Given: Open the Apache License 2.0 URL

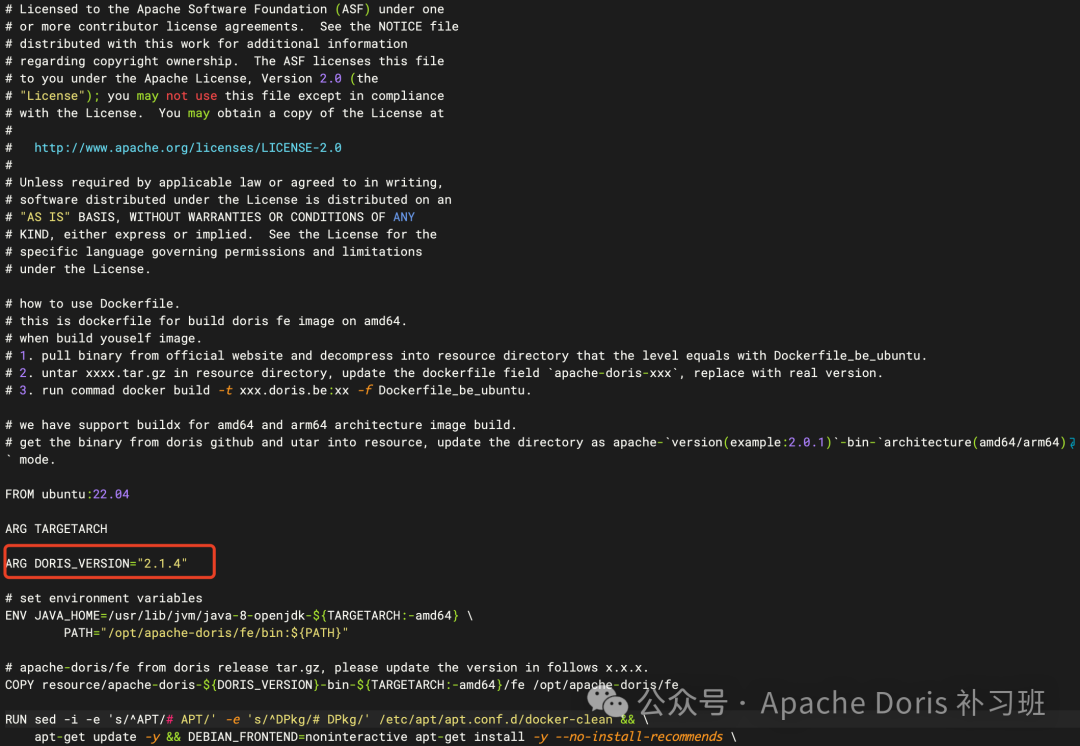Looking at the screenshot, I should [187, 147].
